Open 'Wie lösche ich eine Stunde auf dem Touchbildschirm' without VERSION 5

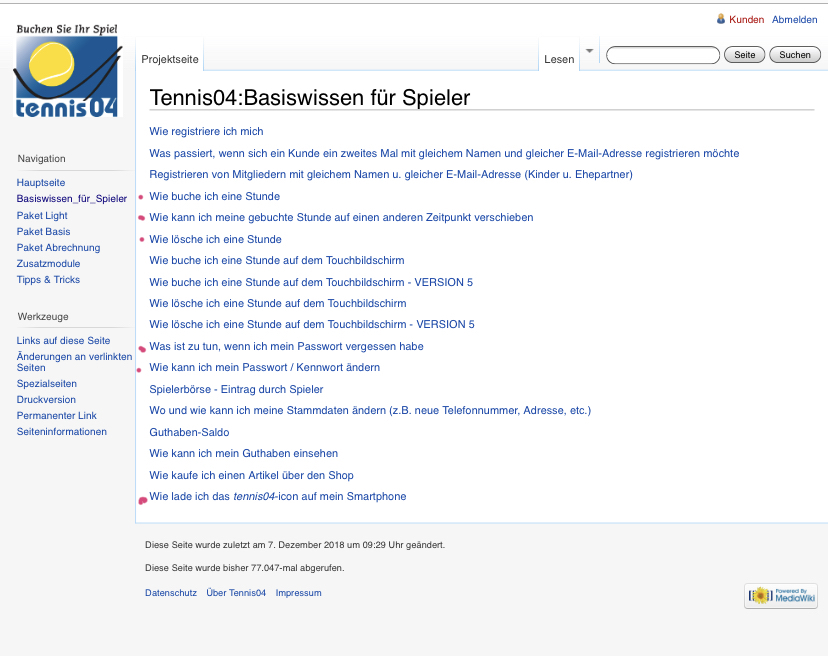point(278,303)
